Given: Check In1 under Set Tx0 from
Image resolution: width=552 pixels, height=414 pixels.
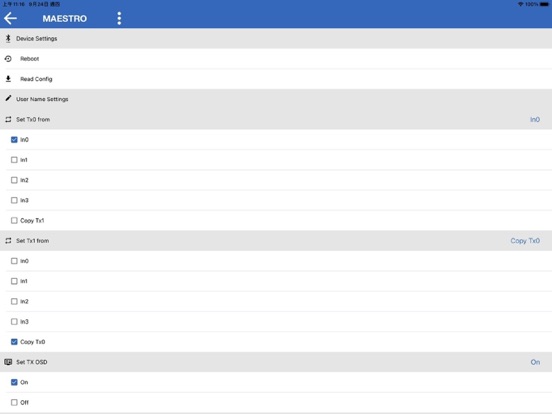Looking at the screenshot, I should [14, 160].
